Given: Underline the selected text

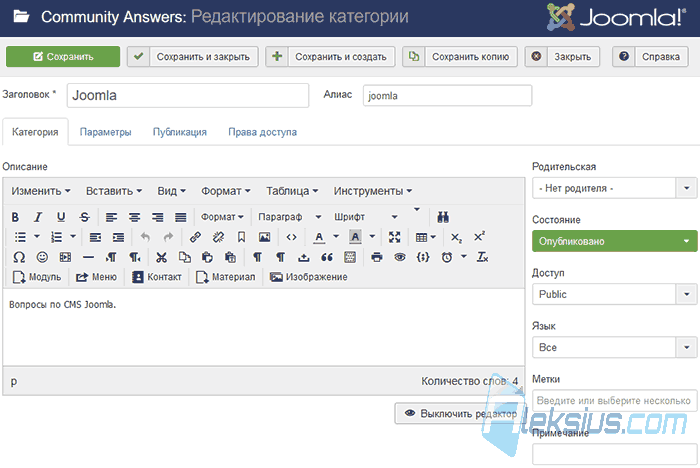Looking at the screenshot, I should coord(61,217).
